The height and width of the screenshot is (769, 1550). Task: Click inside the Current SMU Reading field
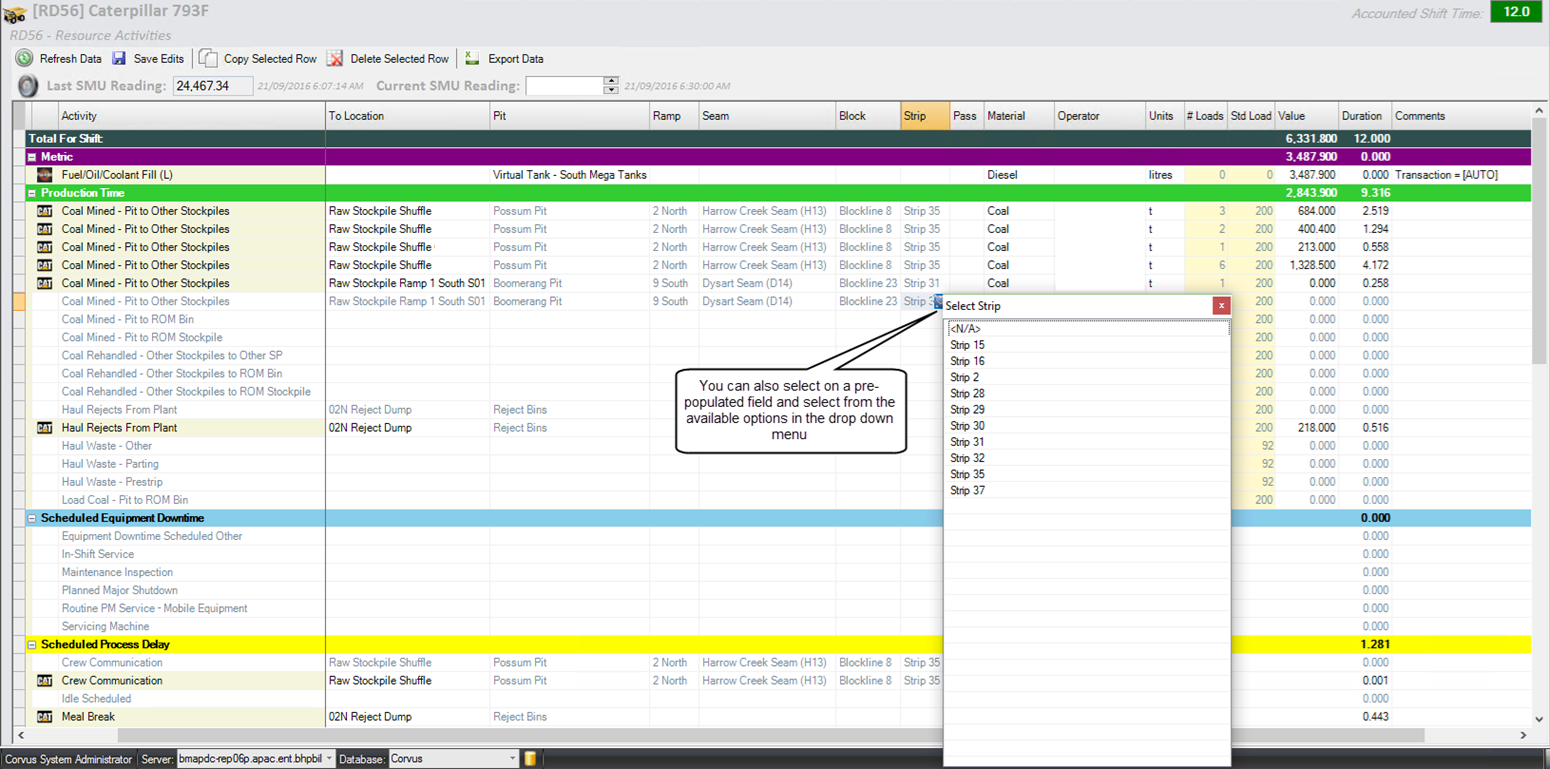coord(565,86)
